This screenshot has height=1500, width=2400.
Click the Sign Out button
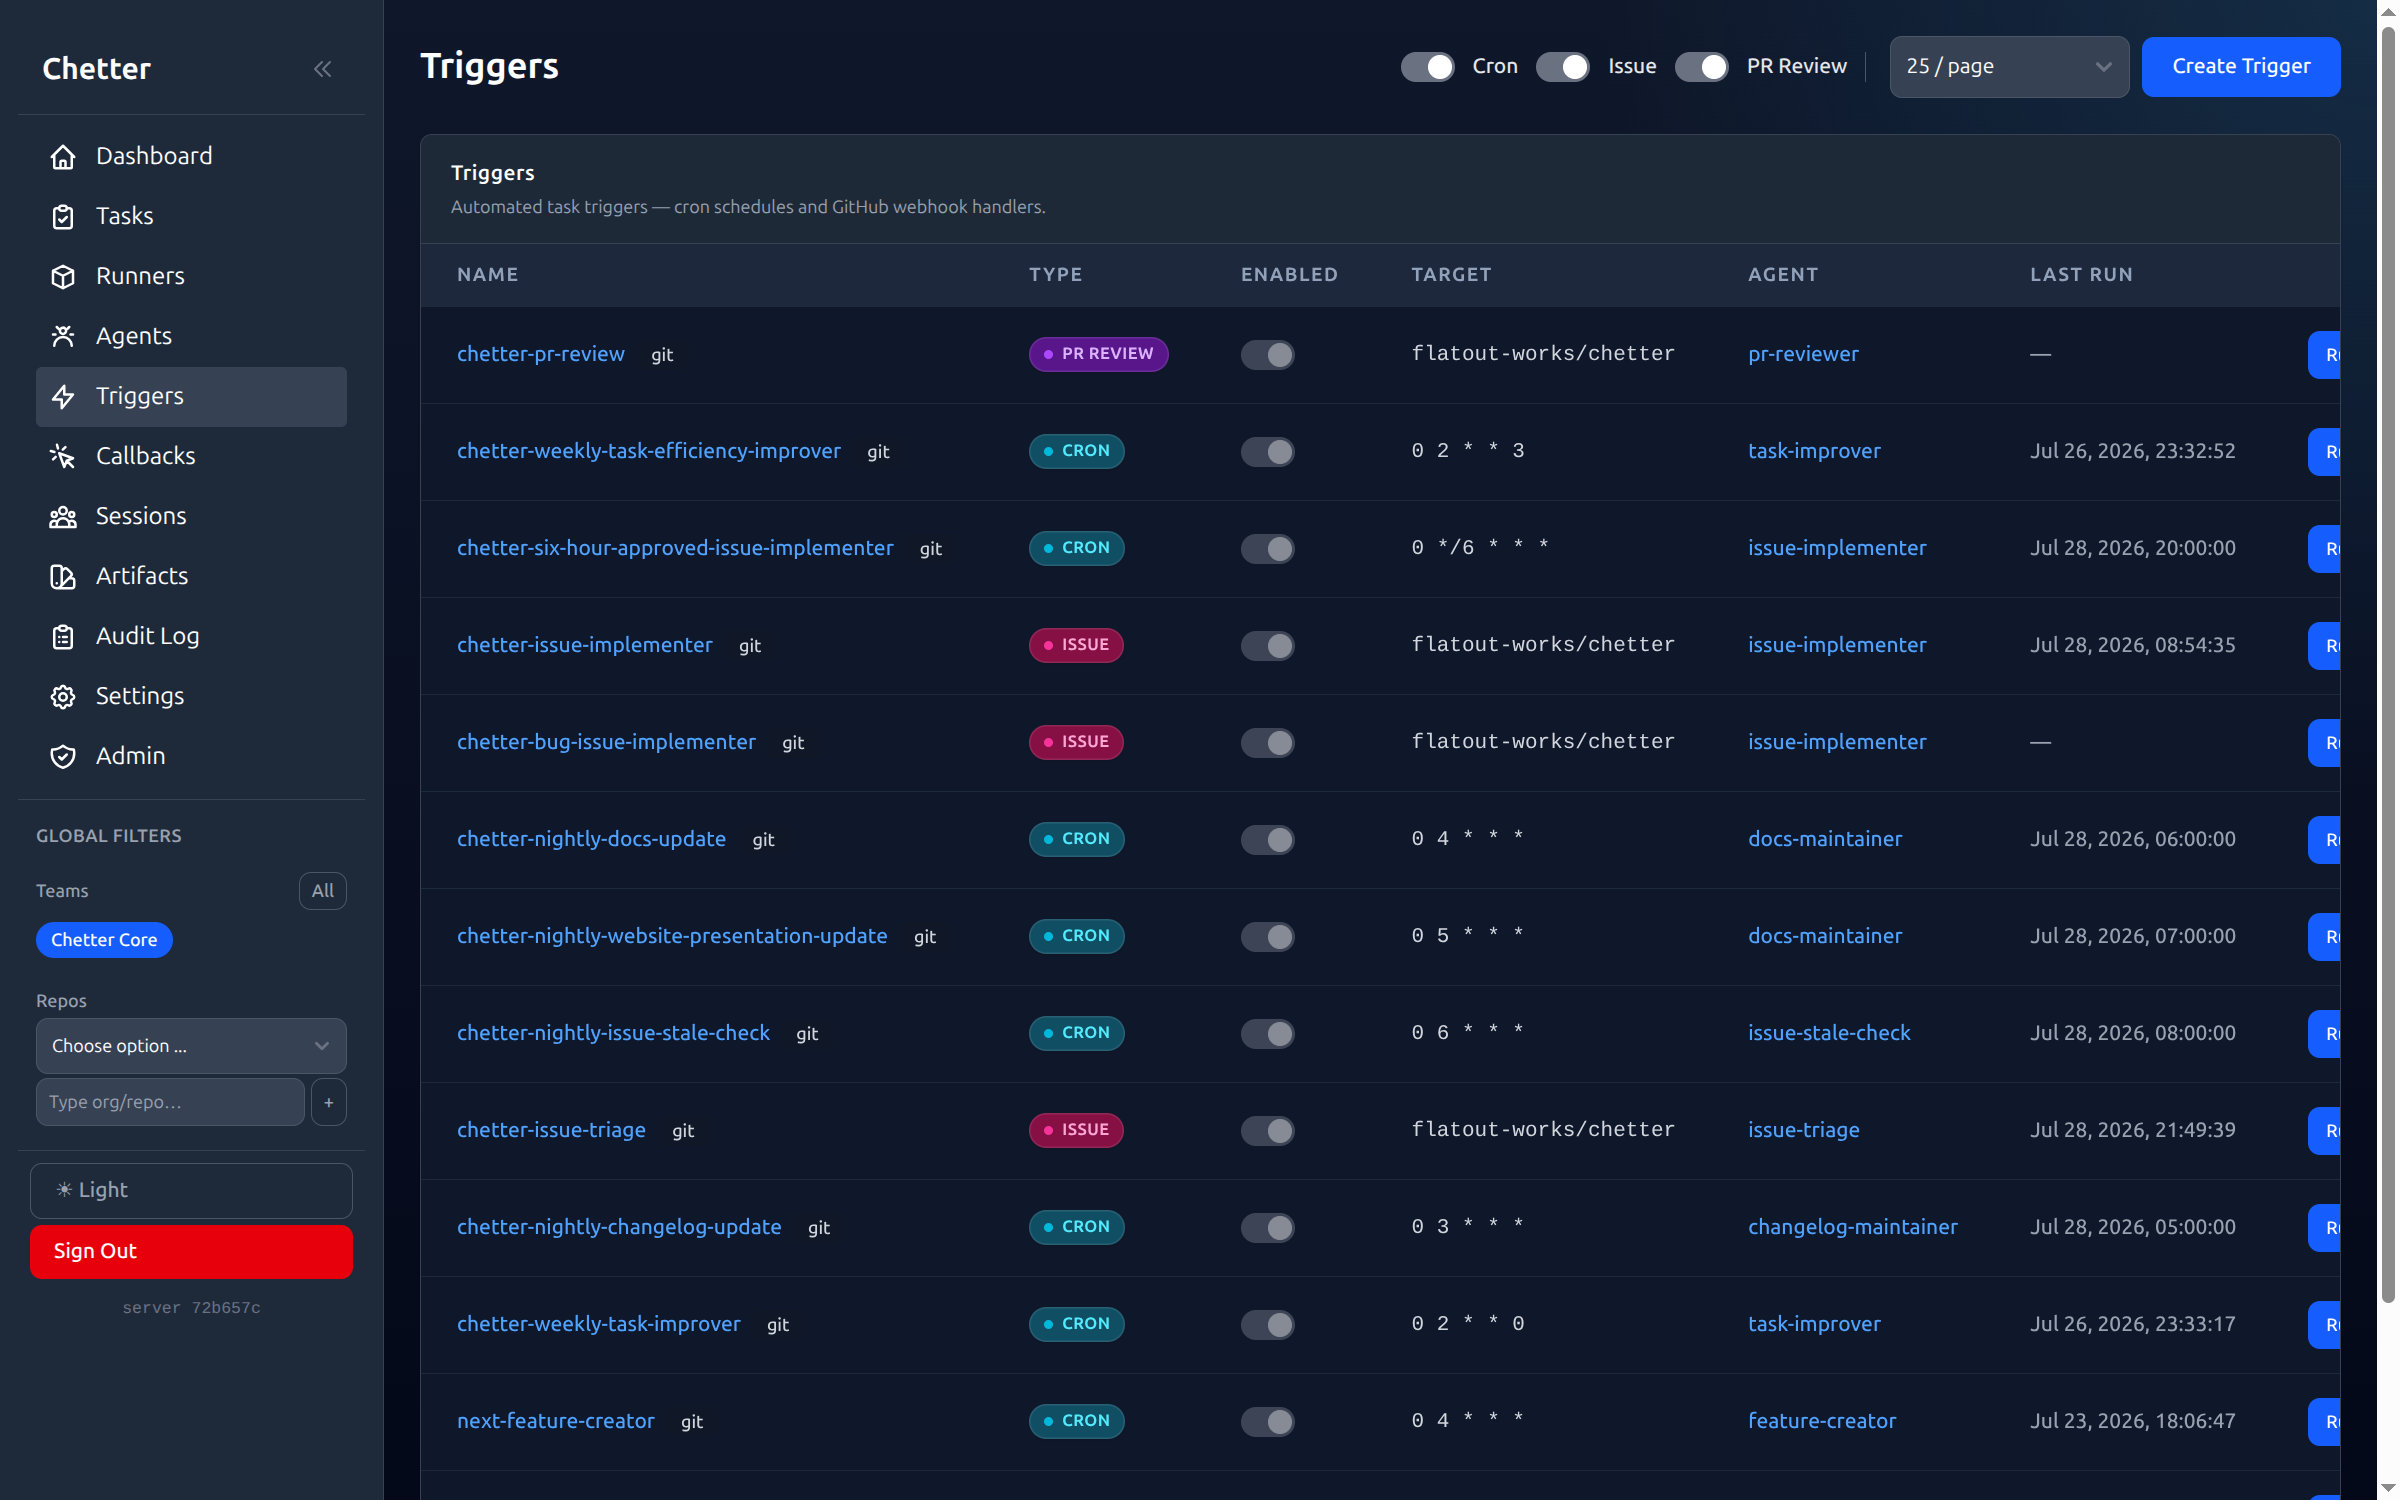pyautogui.click(x=191, y=1252)
